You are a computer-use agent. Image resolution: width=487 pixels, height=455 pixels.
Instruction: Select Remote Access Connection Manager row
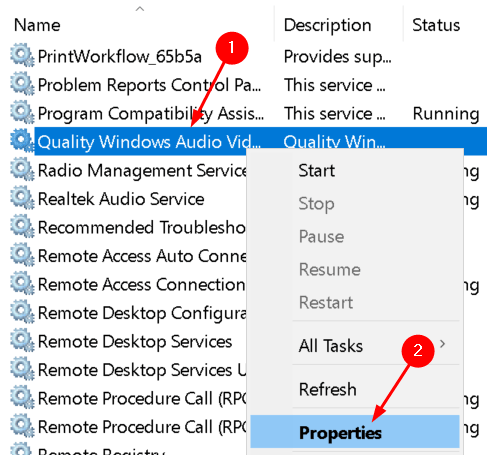(x=142, y=285)
